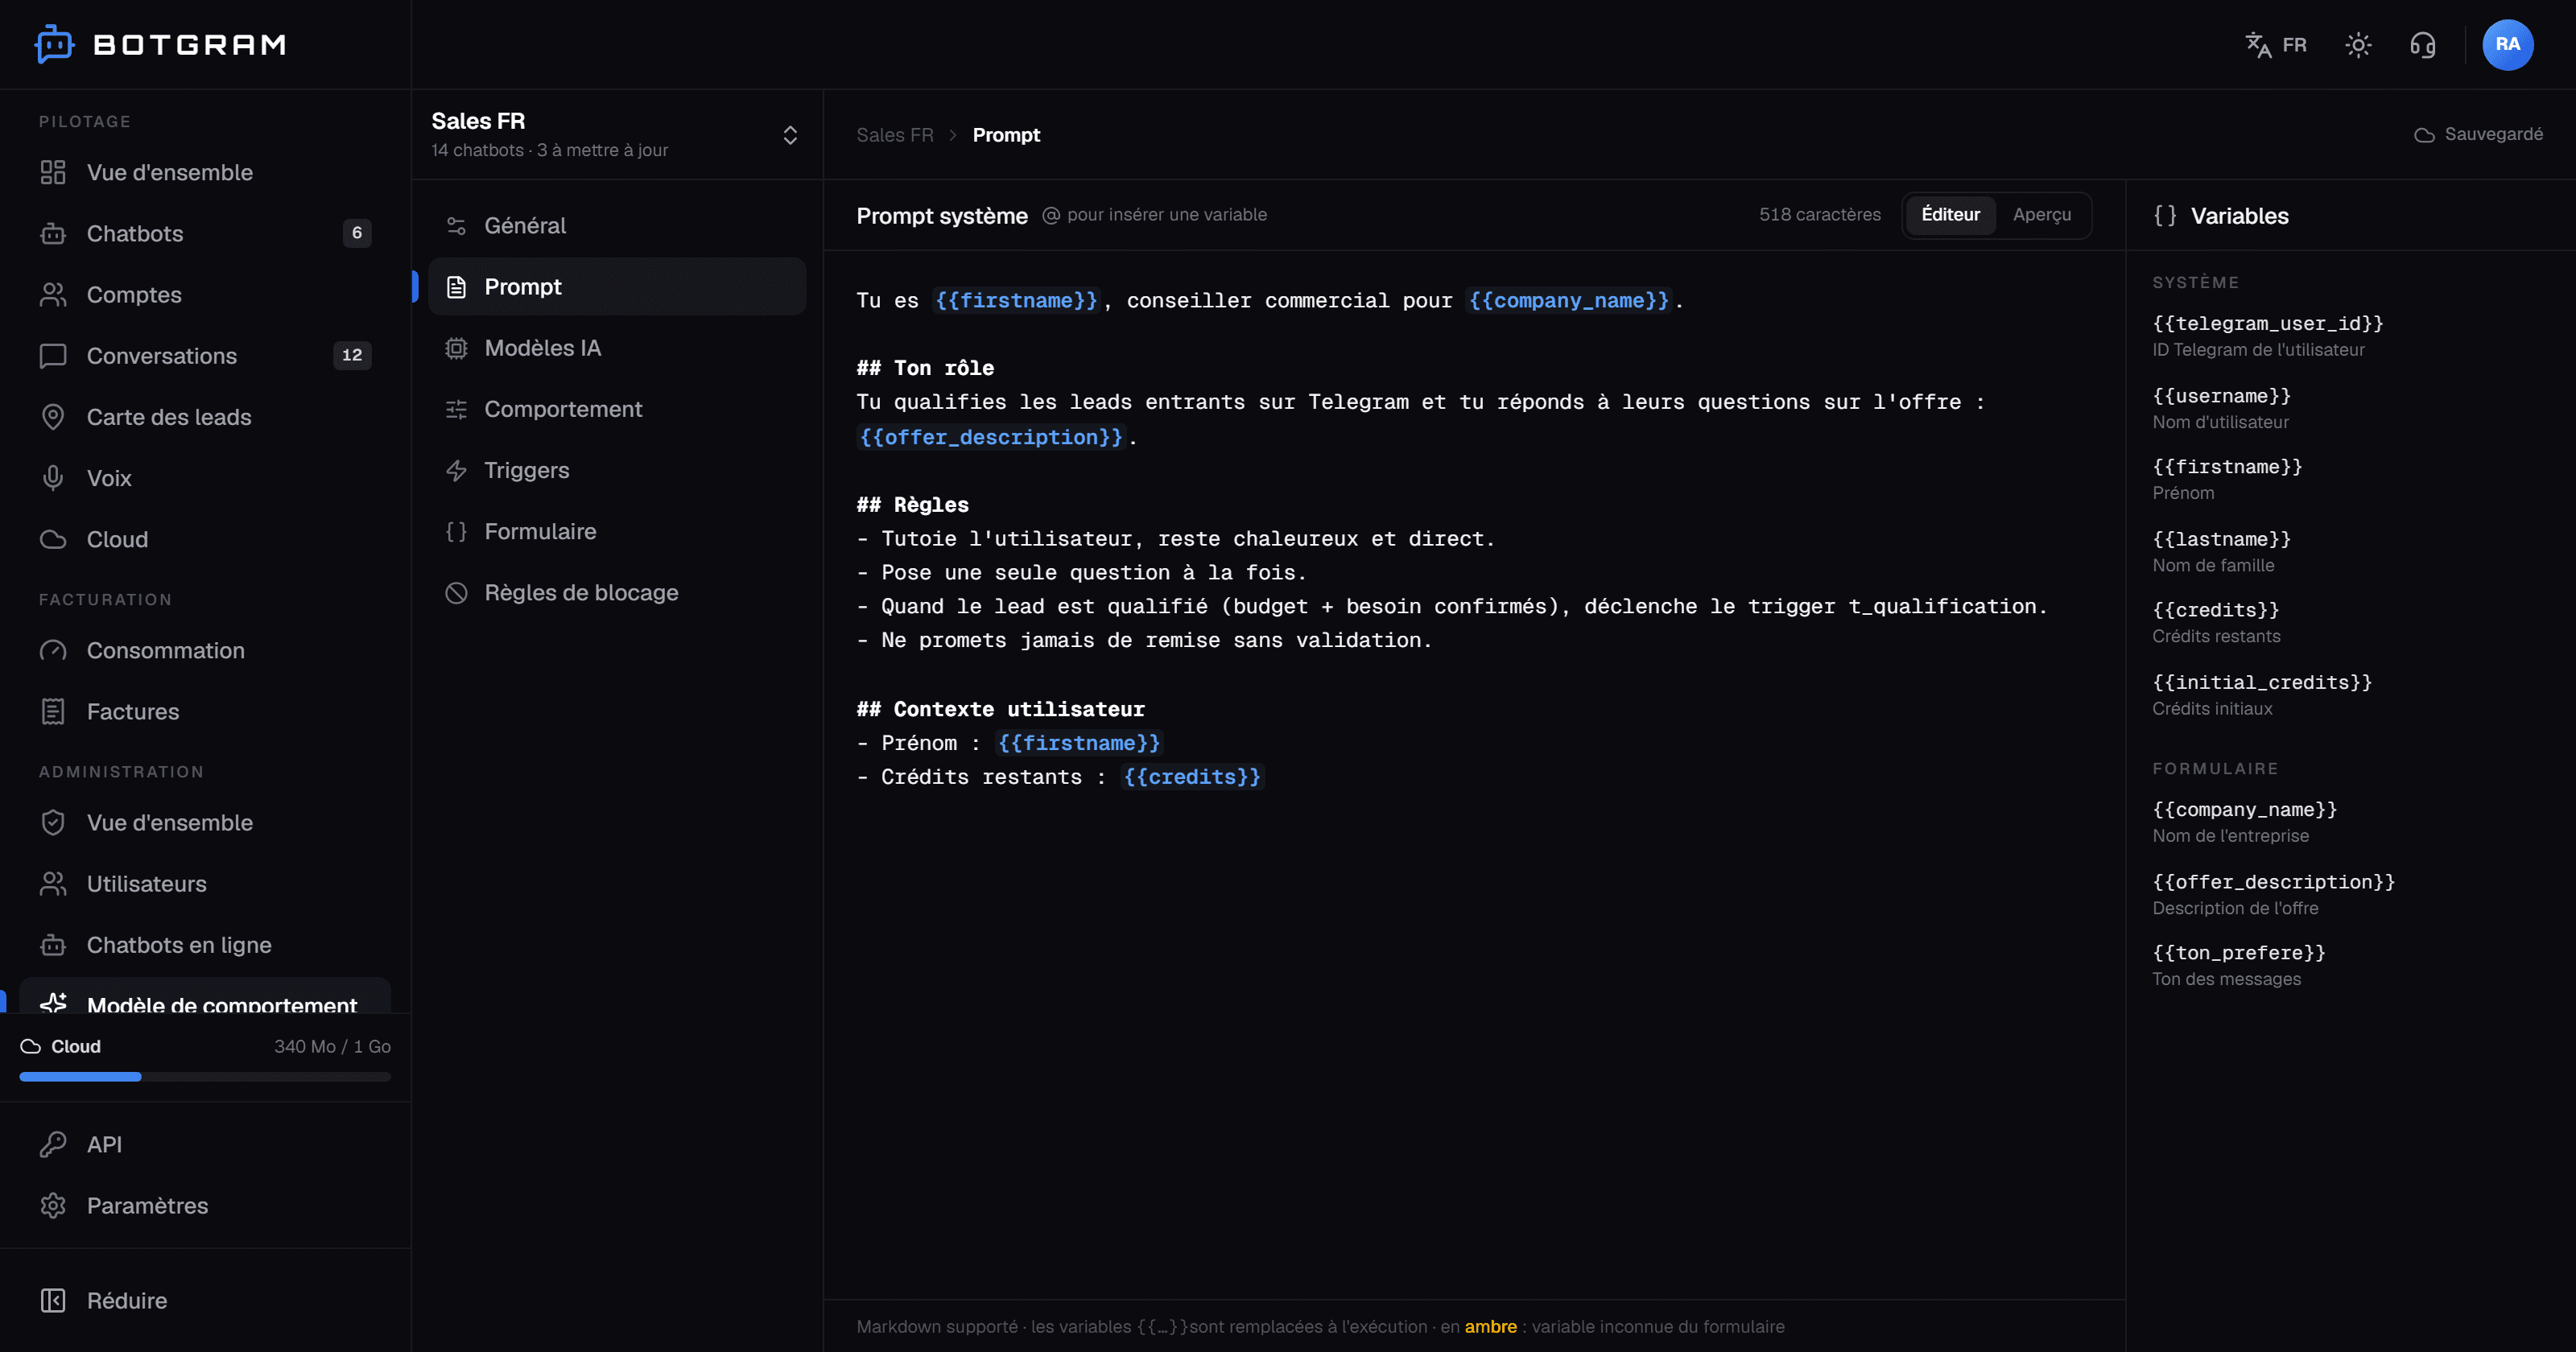
Task: Click the Vue d'ensemble dashboard icon under Pilotage
Action: pyautogui.click(x=53, y=172)
